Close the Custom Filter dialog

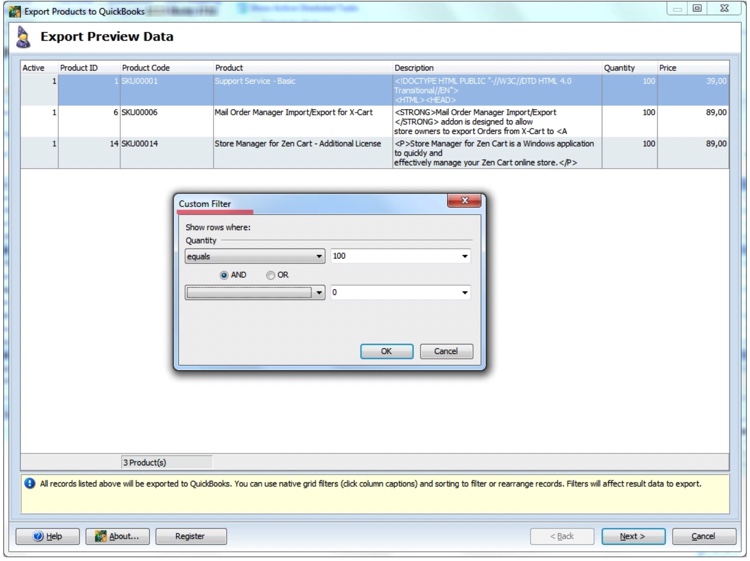(x=464, y=200)
